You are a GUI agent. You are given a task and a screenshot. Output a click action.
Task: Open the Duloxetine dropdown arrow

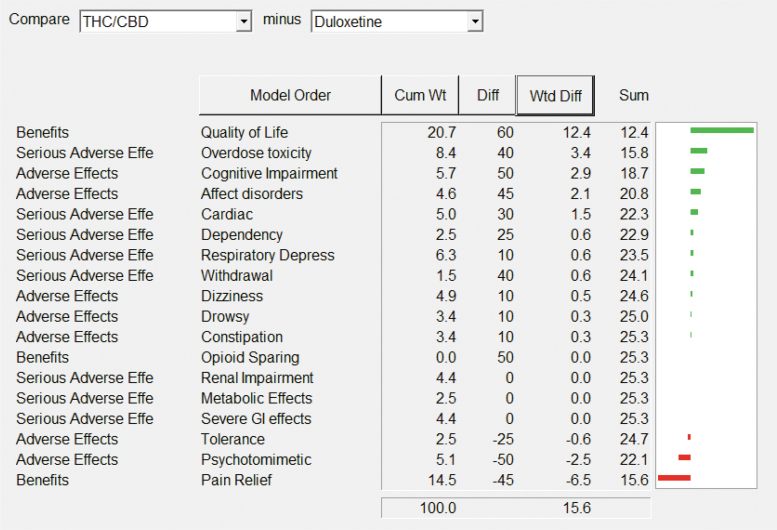coord(475,22)
